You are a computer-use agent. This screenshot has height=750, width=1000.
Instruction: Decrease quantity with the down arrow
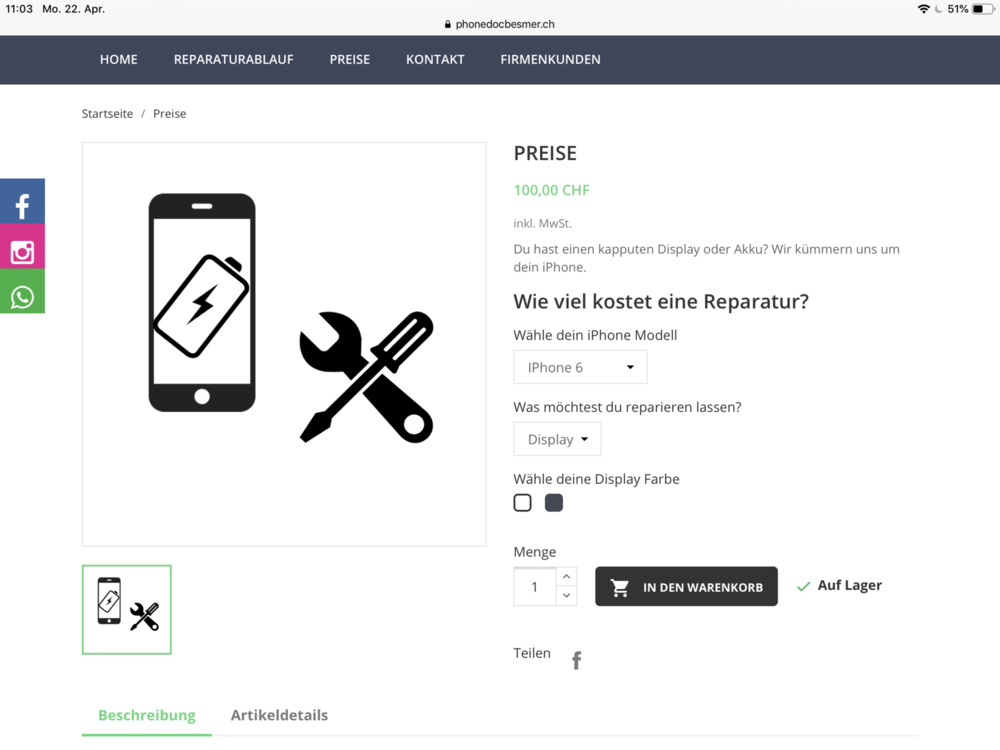click(x=566, y=596)
